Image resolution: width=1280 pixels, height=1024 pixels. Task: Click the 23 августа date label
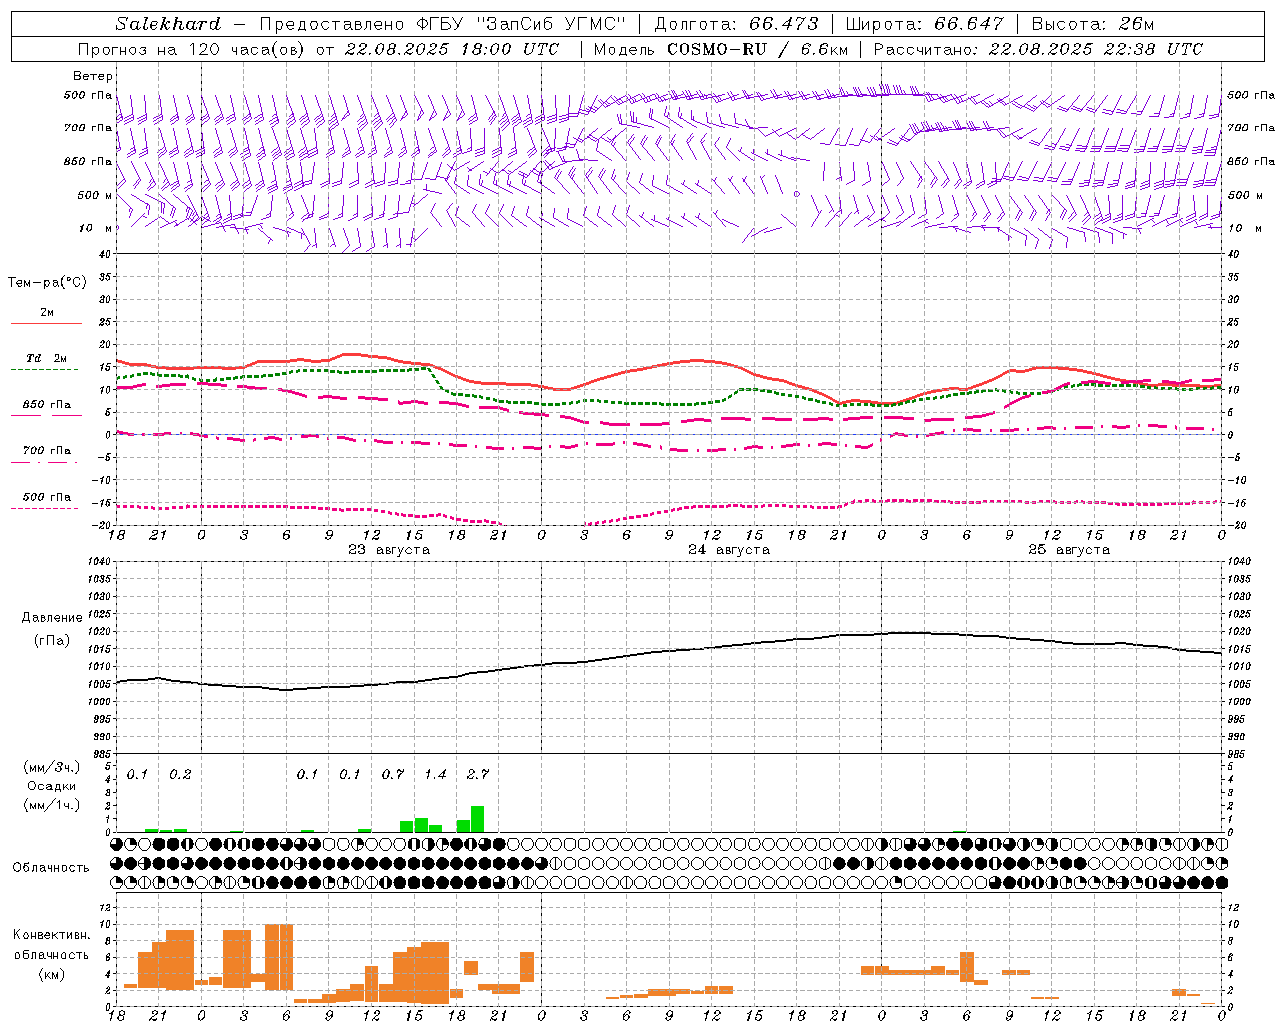click(x=389, y=550)
